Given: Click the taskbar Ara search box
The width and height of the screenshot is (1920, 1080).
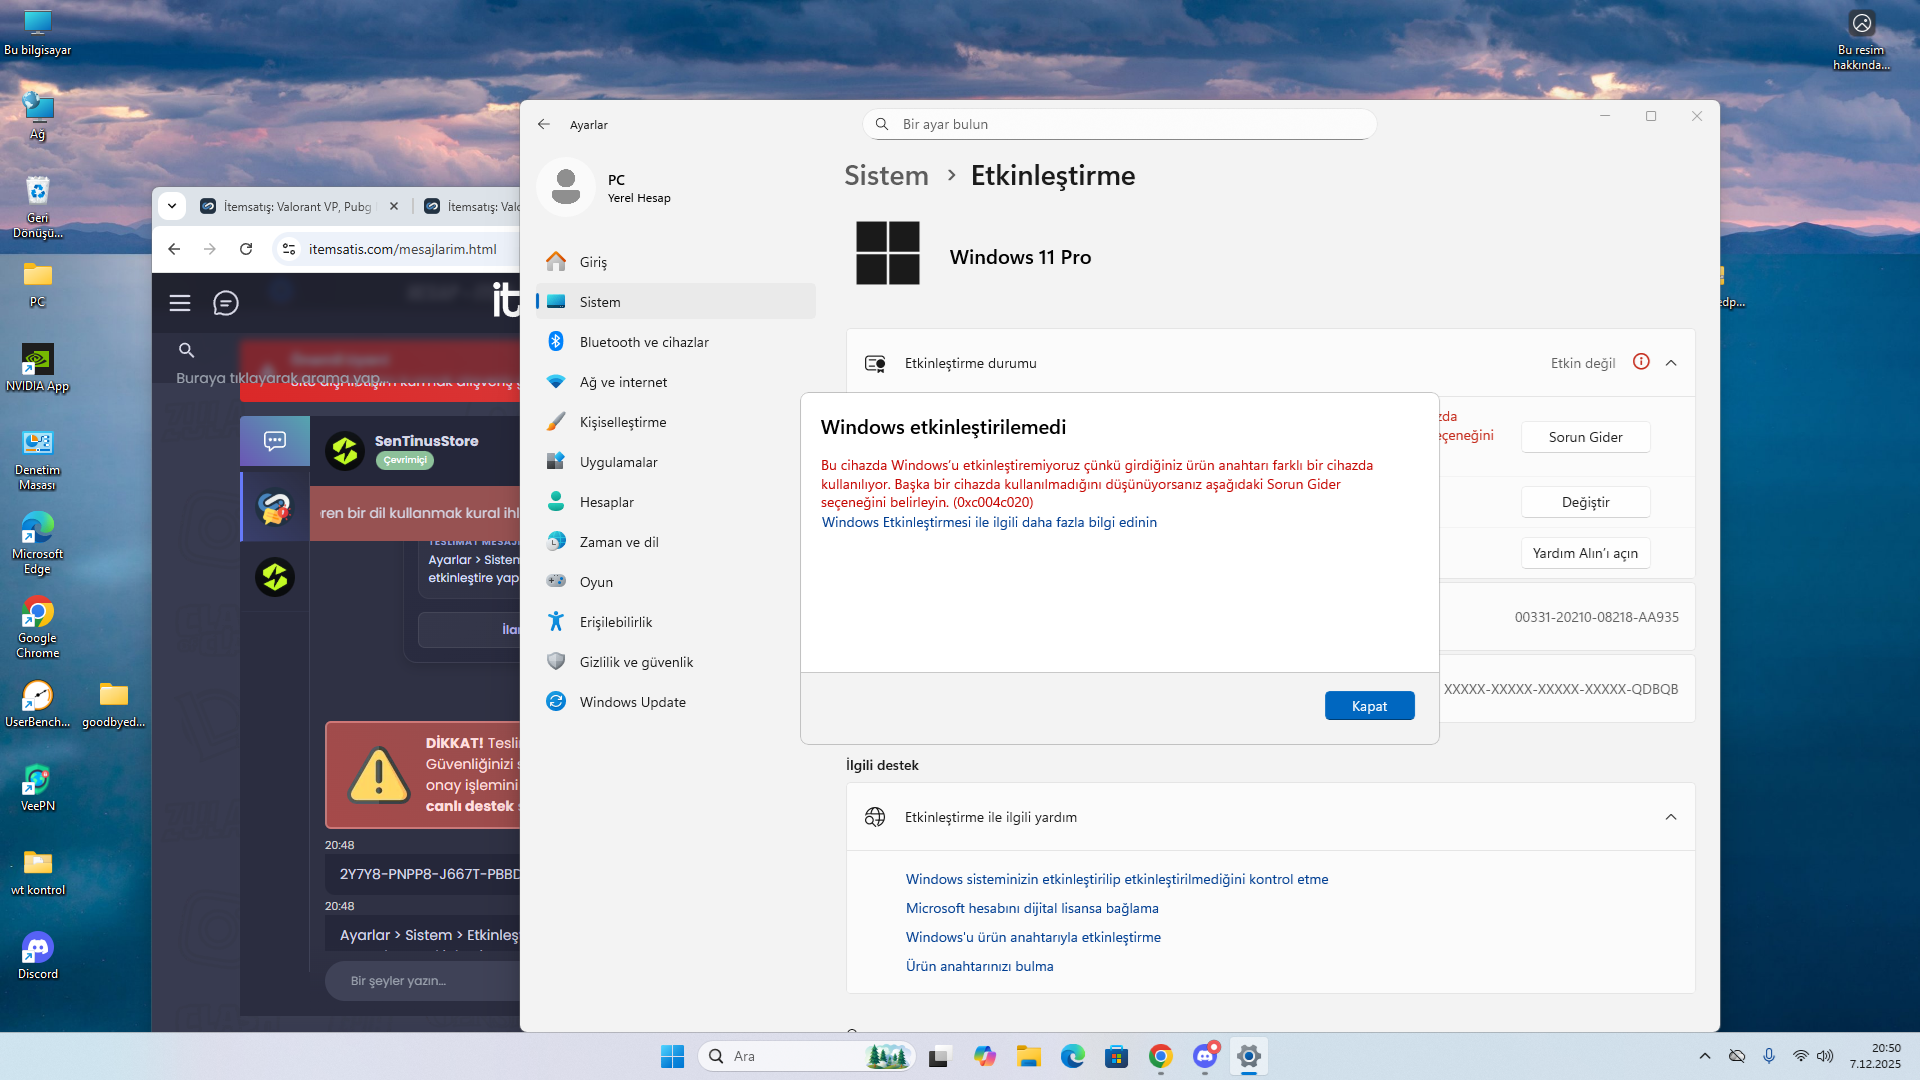Looking at the screenshot, I should coord(807,1056).
